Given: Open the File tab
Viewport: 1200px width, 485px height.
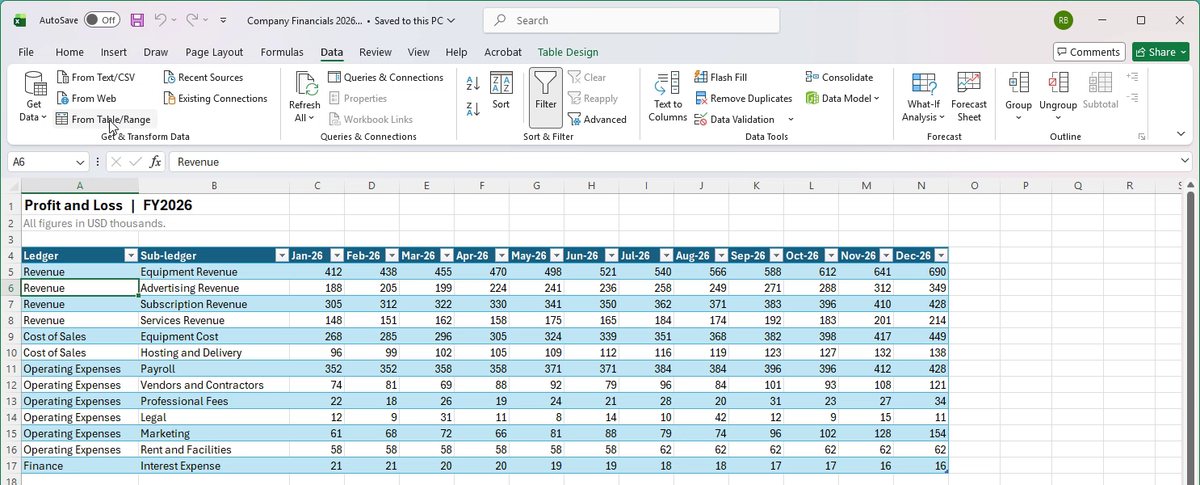Looking at the screenshot, I should (x=26, y=52).
